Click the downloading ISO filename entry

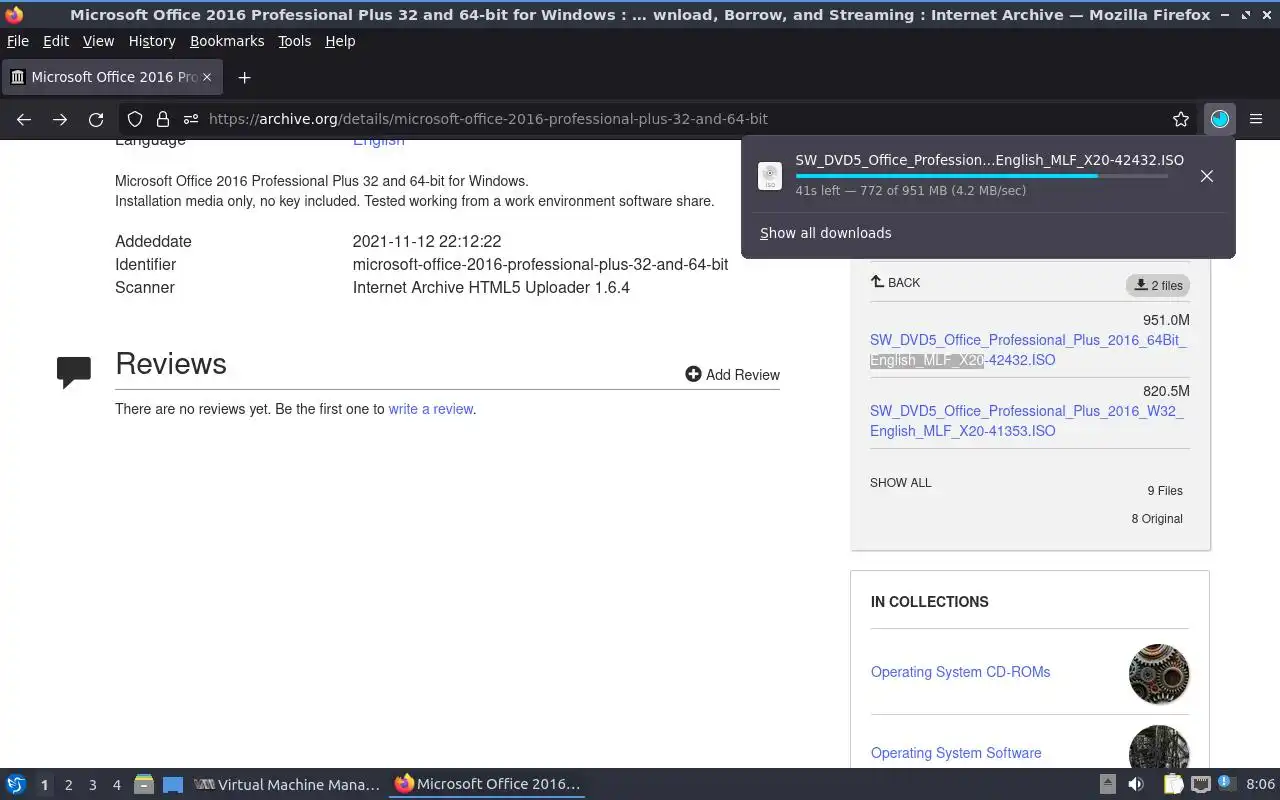coord(989,160)
